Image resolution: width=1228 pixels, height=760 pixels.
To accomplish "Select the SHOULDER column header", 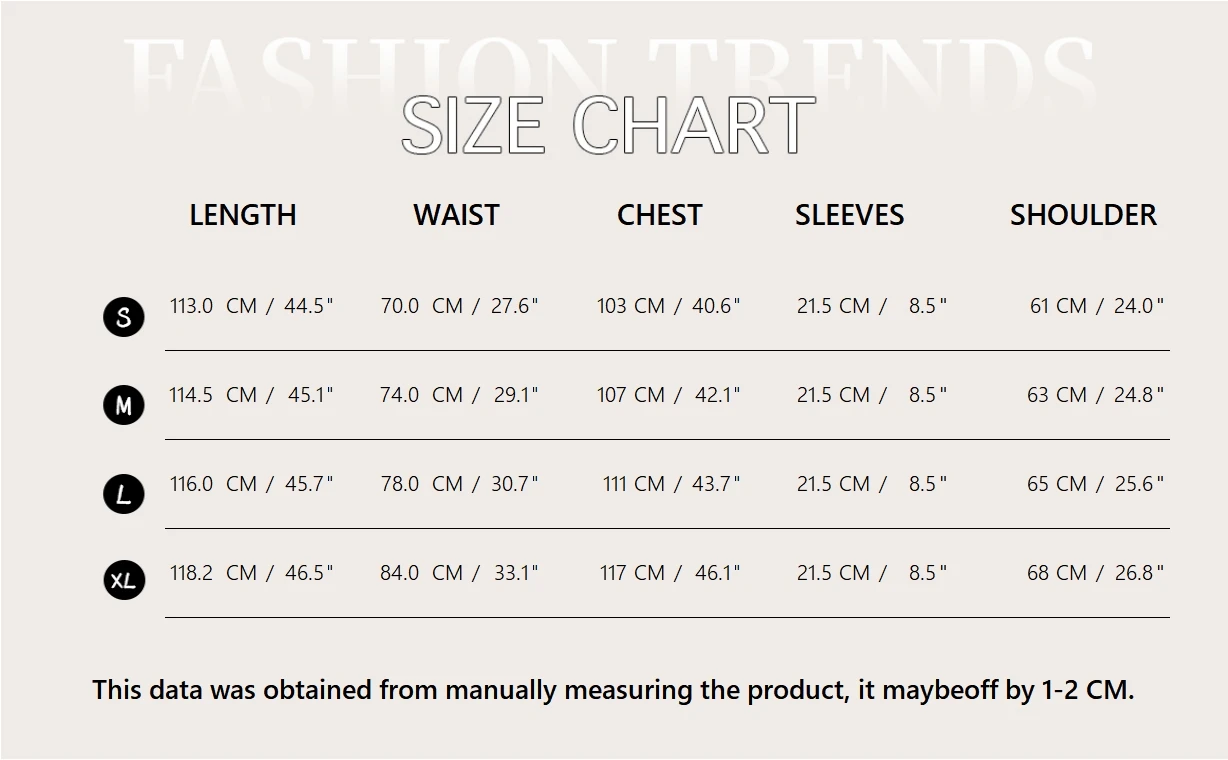I will (x=1083, y=215).
